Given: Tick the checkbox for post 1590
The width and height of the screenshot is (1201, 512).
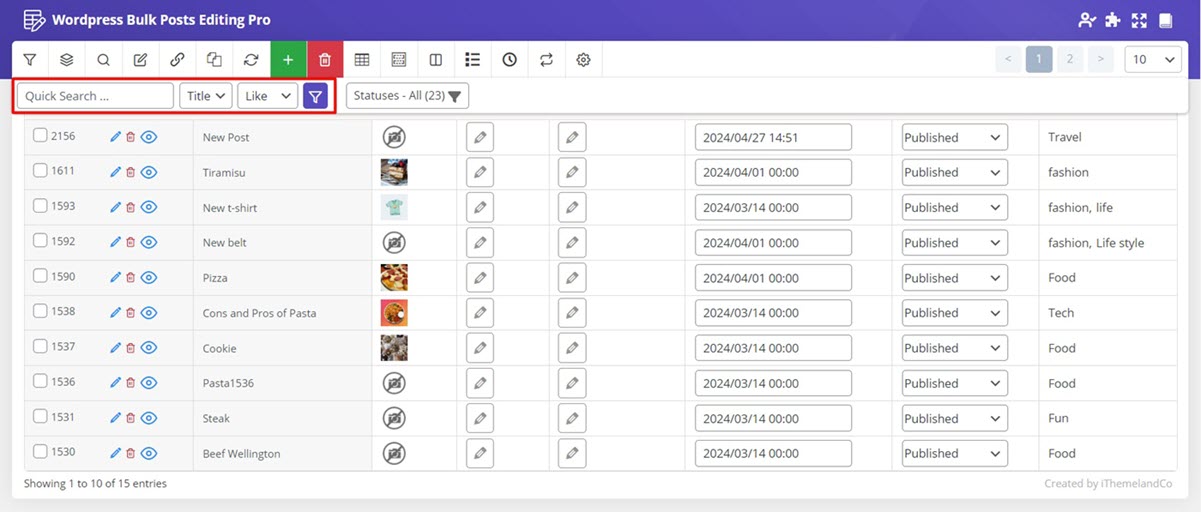Looking at the screenshot, I should [40, 276].
